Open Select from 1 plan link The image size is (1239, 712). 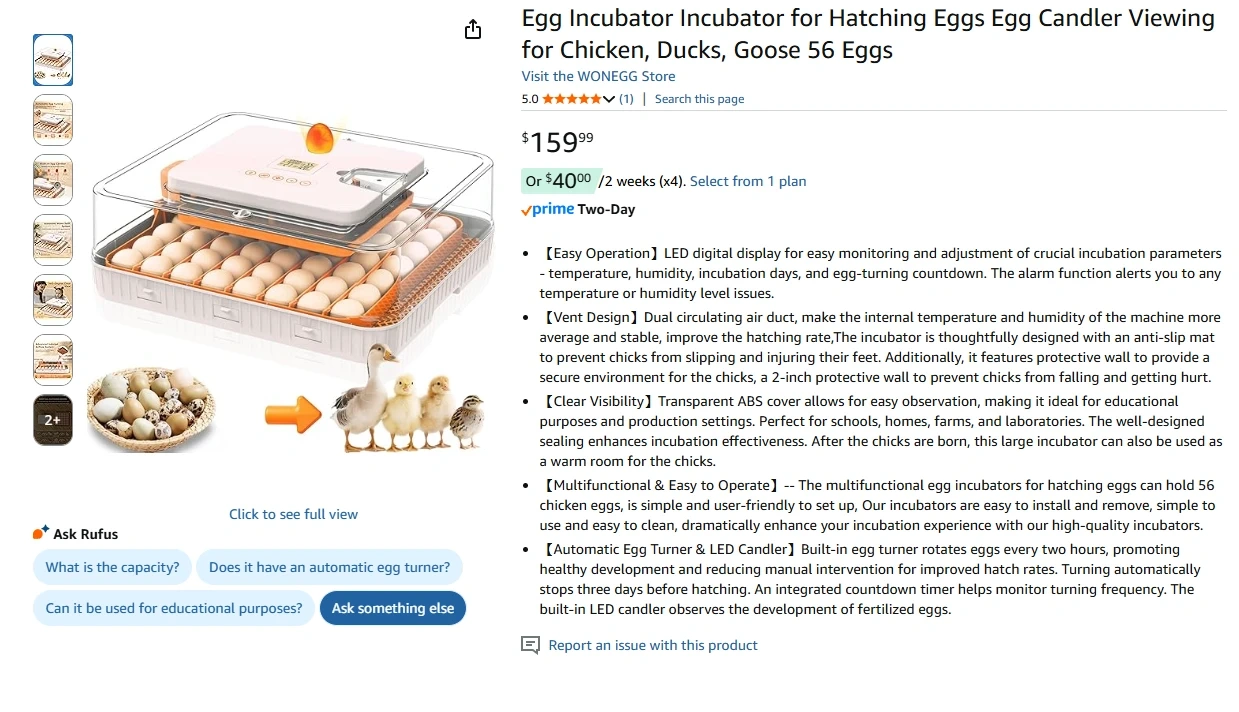748,181
